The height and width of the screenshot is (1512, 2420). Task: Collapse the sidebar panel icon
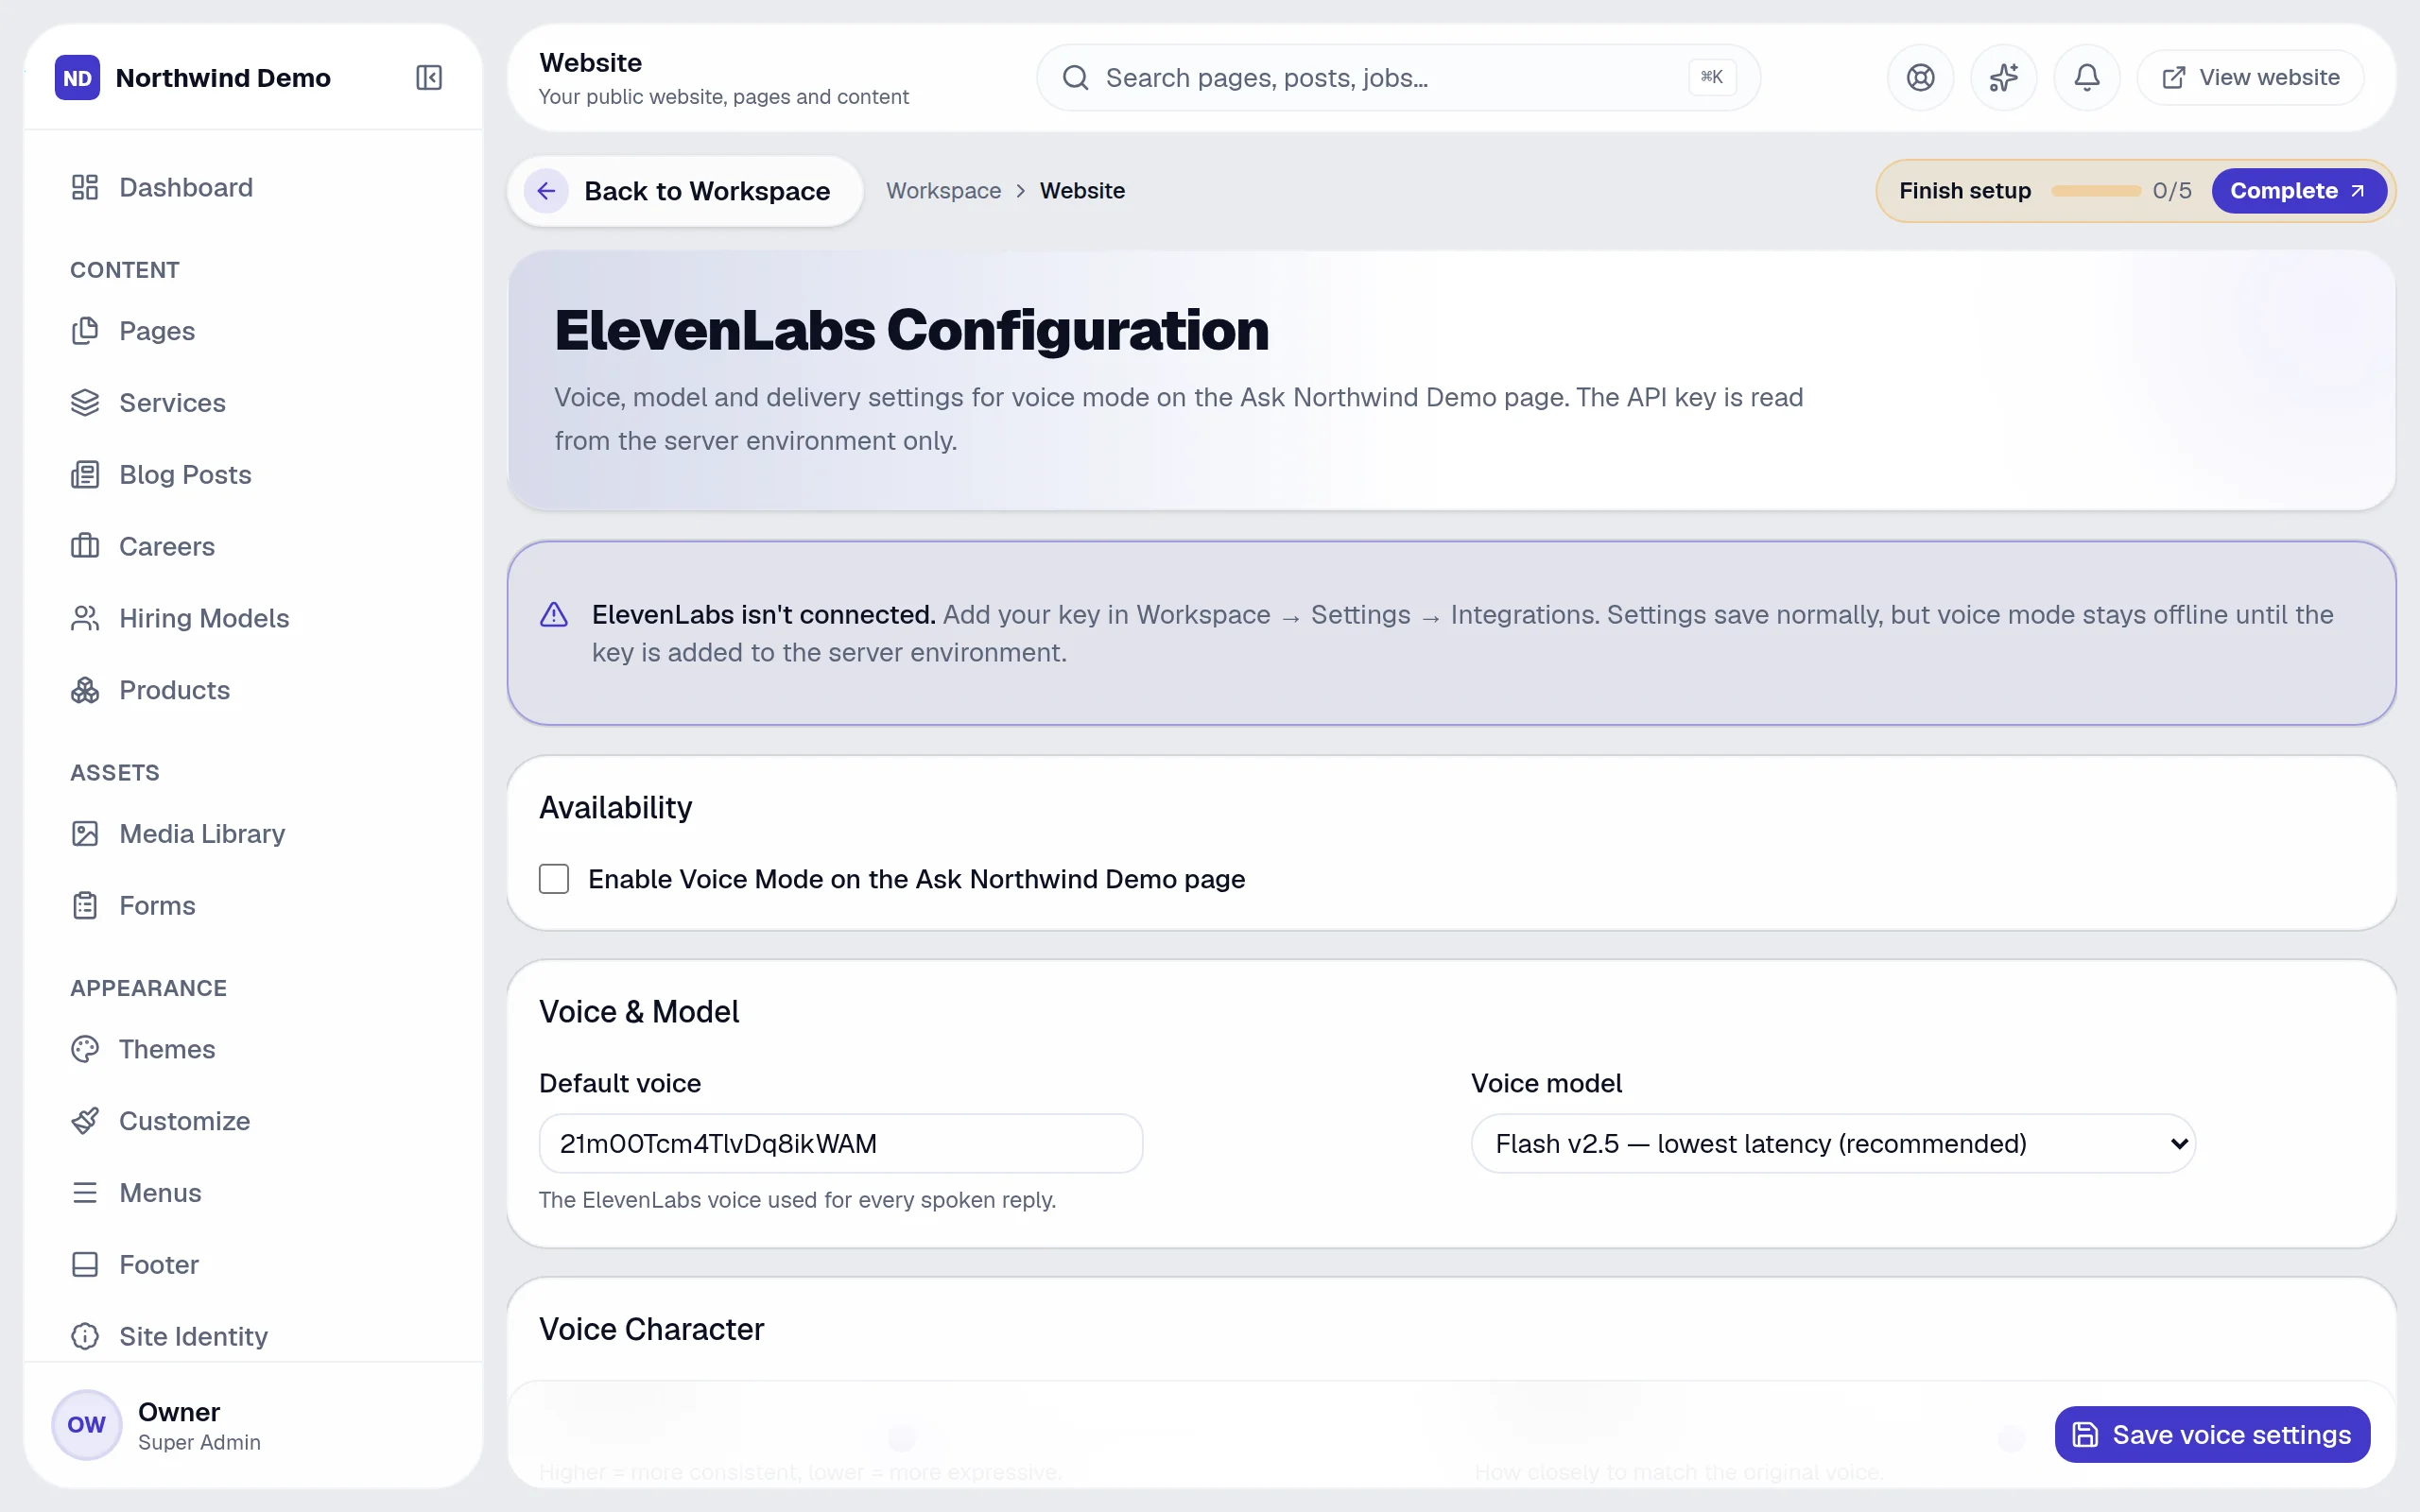[x=429, y=77]
